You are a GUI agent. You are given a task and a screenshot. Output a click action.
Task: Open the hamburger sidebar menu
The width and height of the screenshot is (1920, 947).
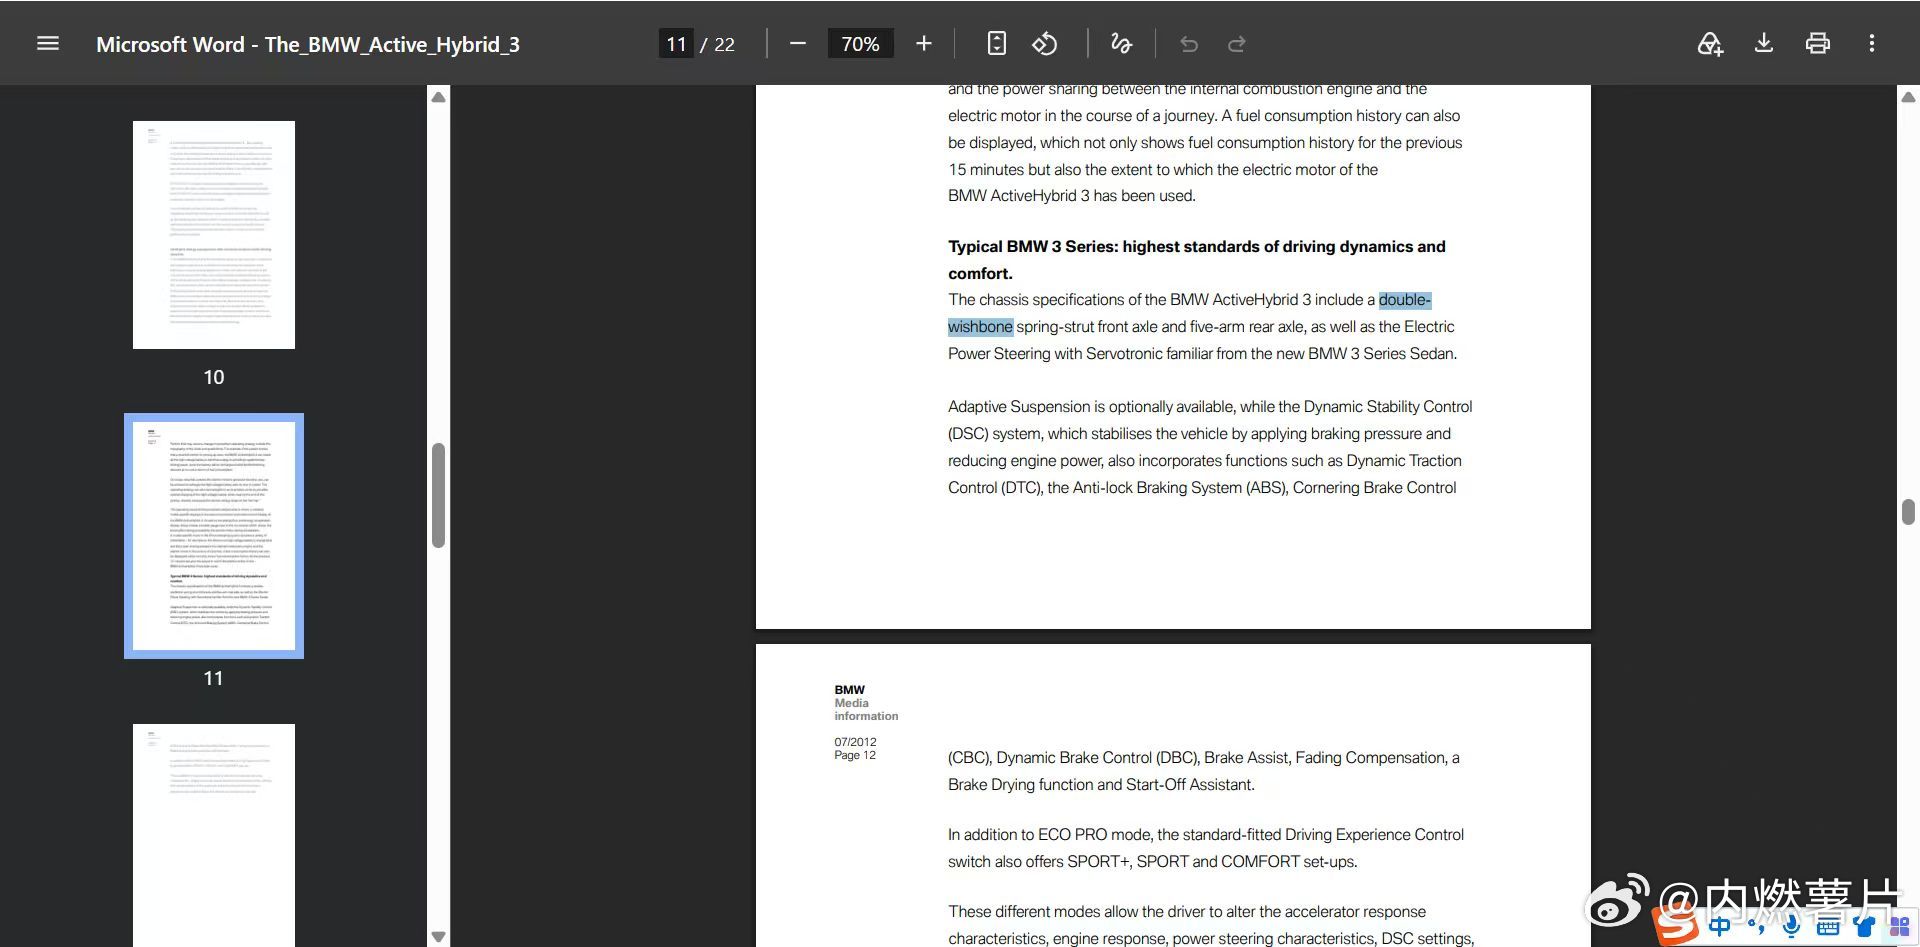pos(48,44)
